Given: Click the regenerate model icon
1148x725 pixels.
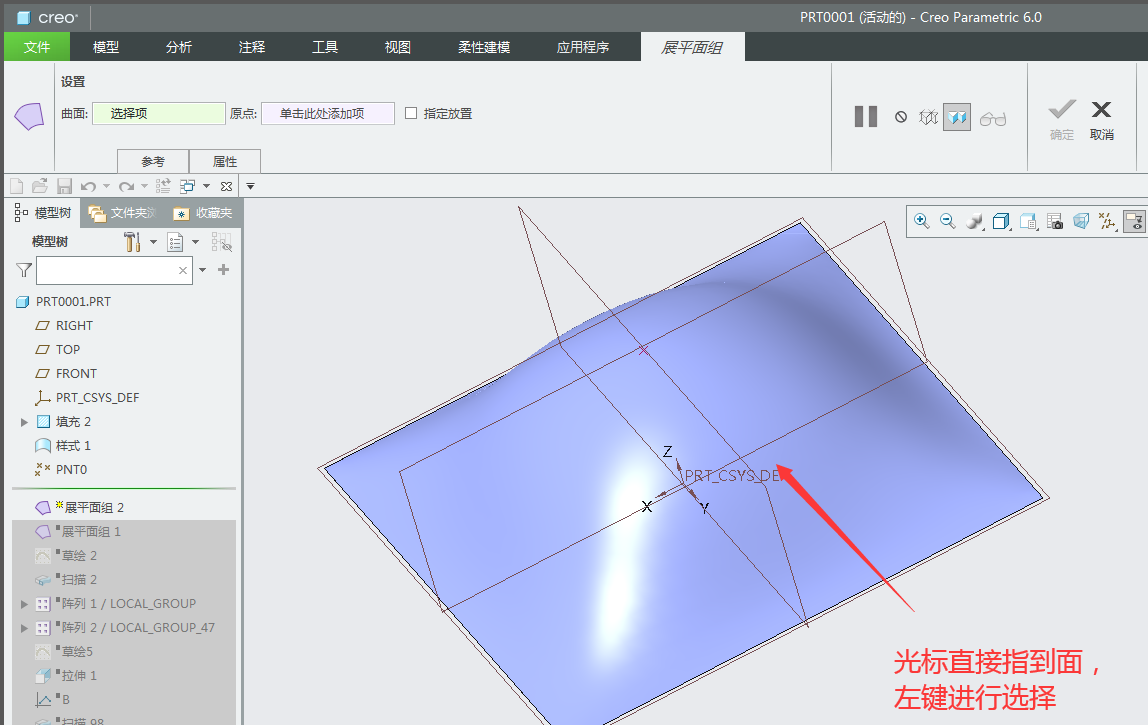Looking at the screenshot, I should coord(163,186).
